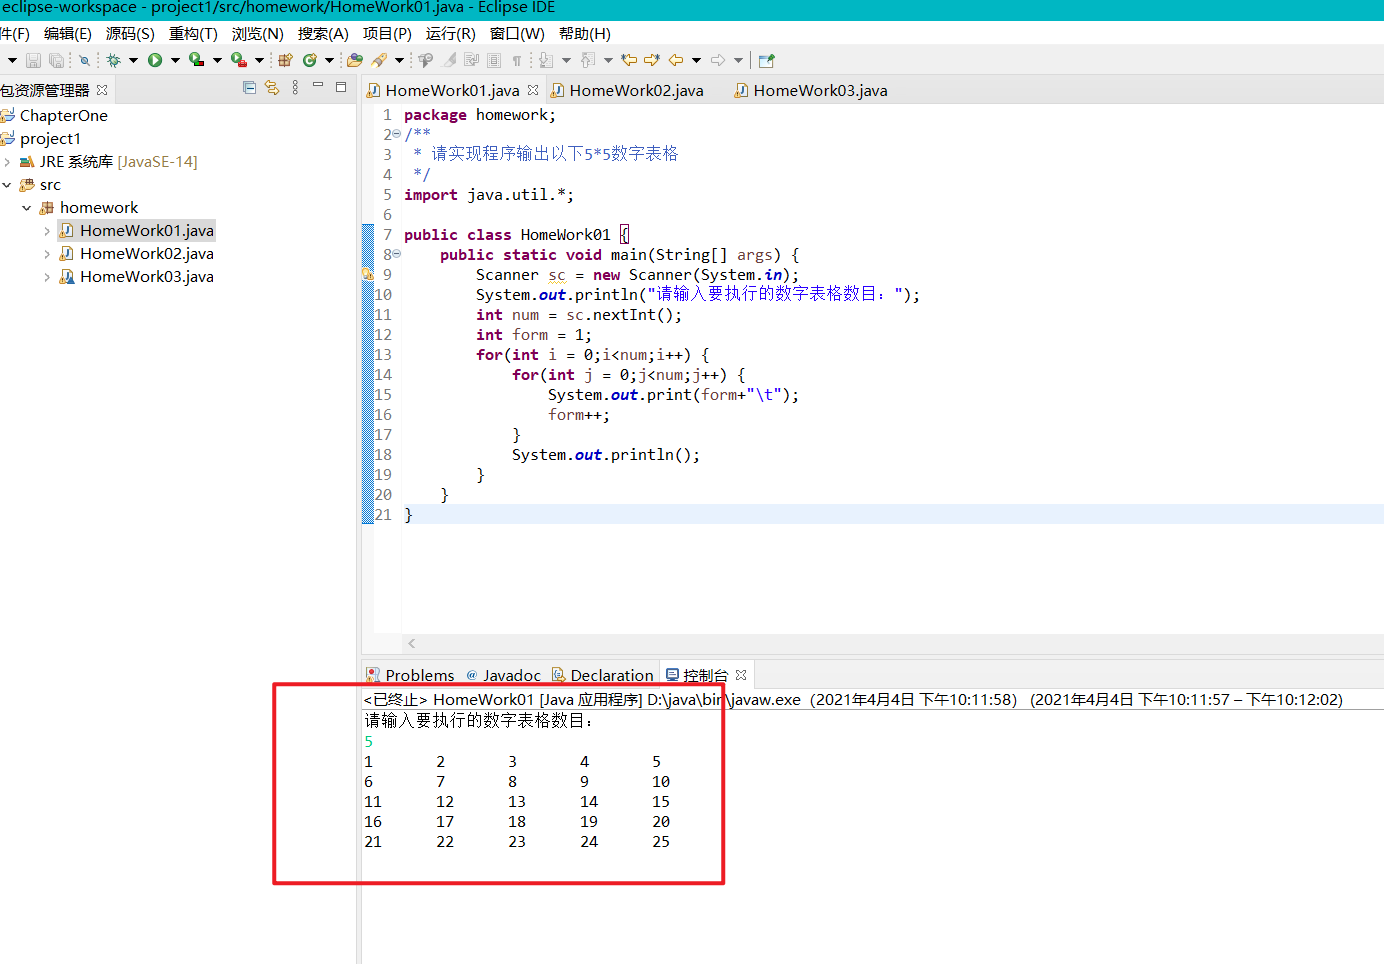Image resolution: width=1384 pixels, height=964 pixels.
Task: Click the Open Perspective icon
Action: click(x=766, y=60)
